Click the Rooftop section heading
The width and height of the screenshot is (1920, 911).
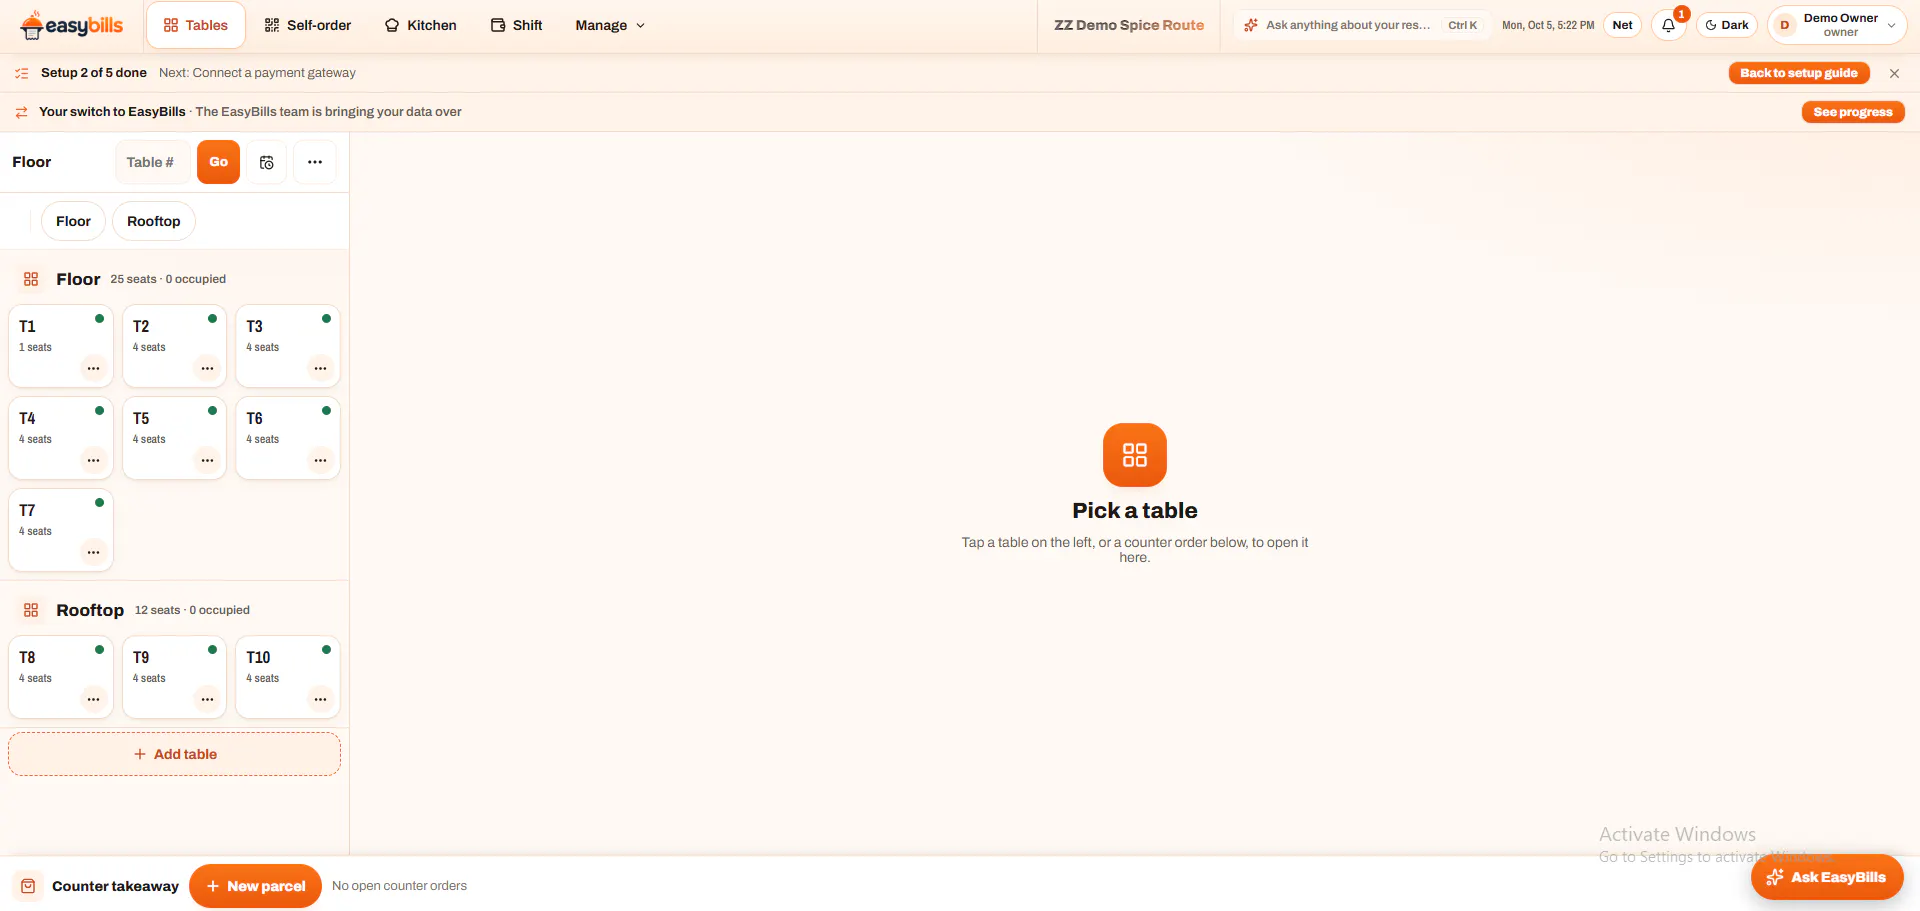[x=90, y=610]
